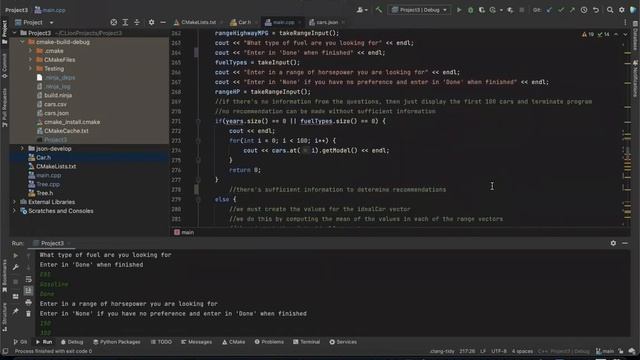Open run configuration wrench in Run panel
640x360 pixels.
click(x=16, y=267)
